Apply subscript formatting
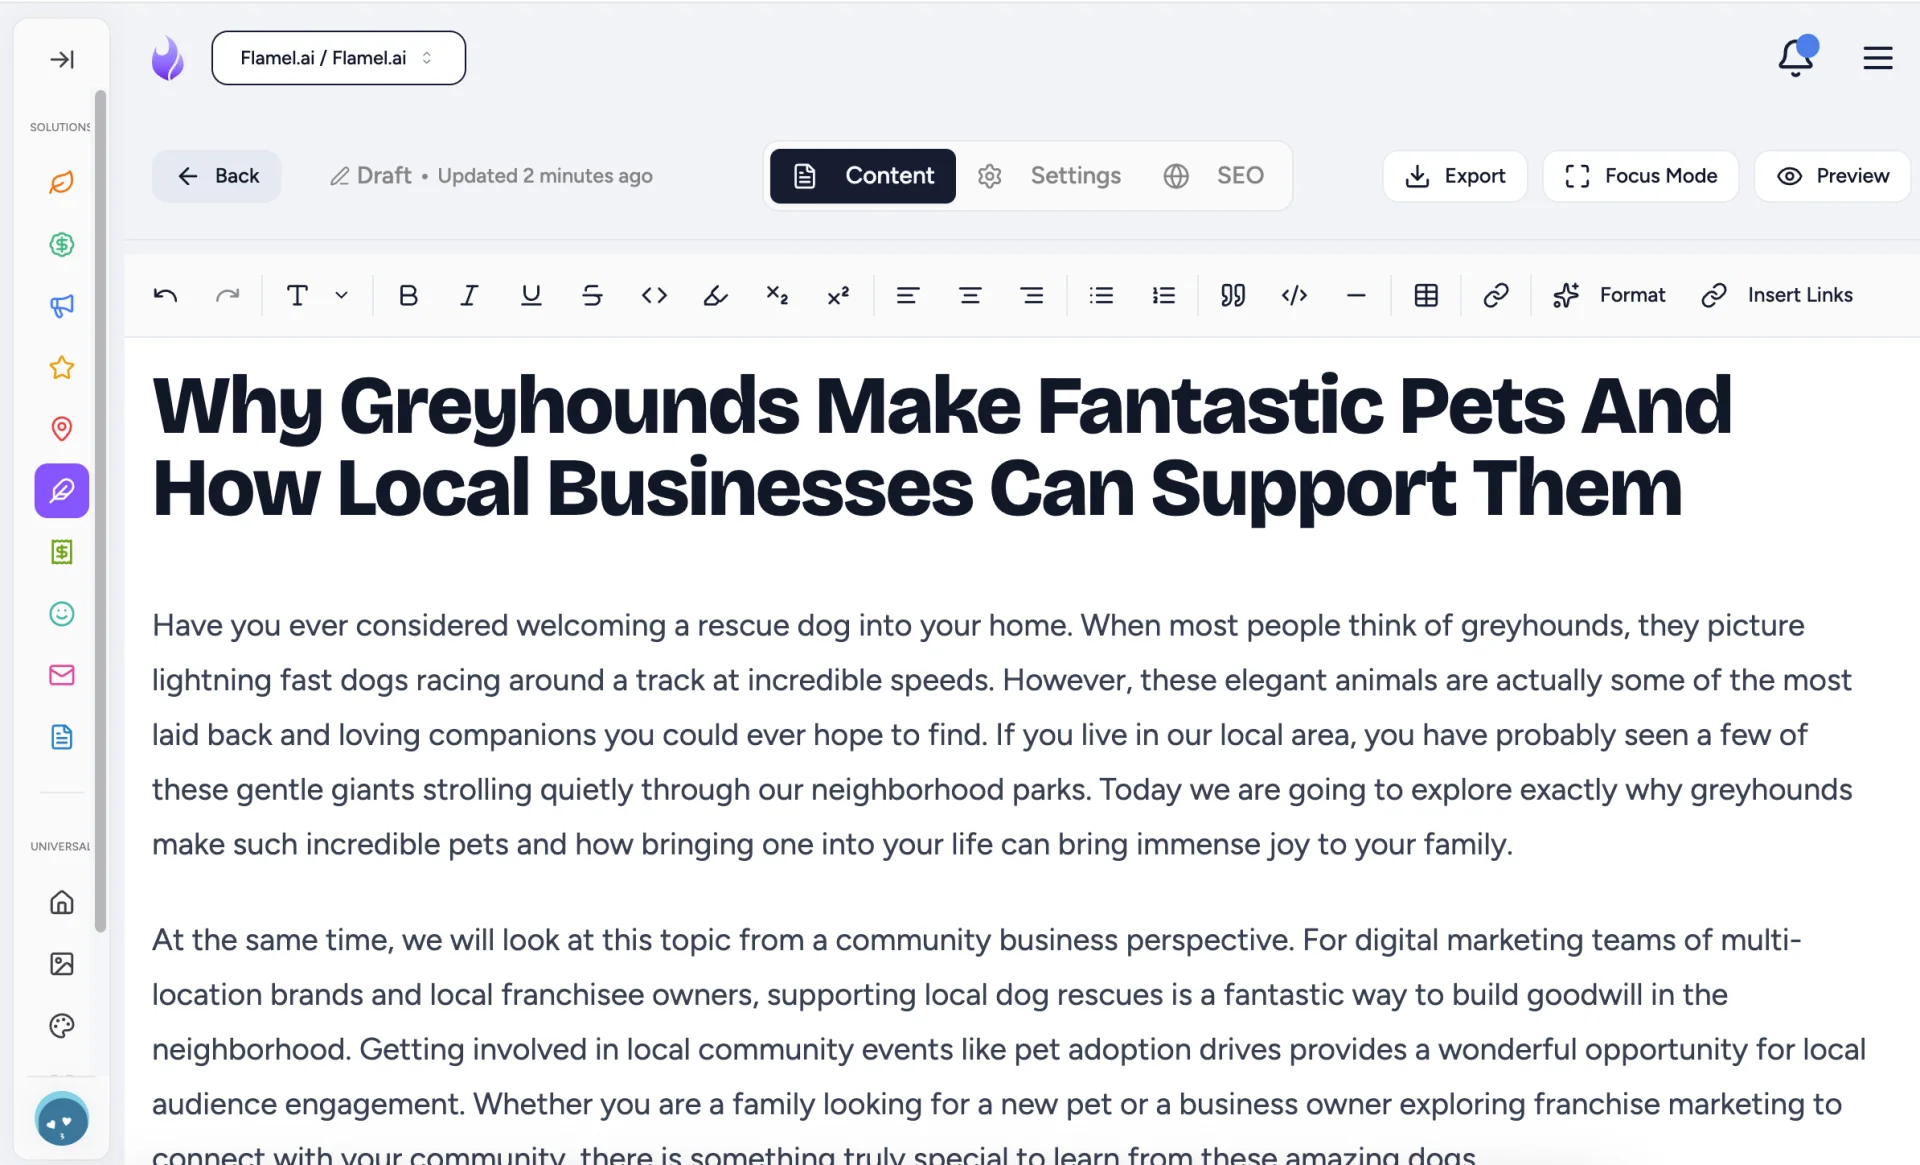Viewport: 1920px width, 1165px height. click(777, 295)
